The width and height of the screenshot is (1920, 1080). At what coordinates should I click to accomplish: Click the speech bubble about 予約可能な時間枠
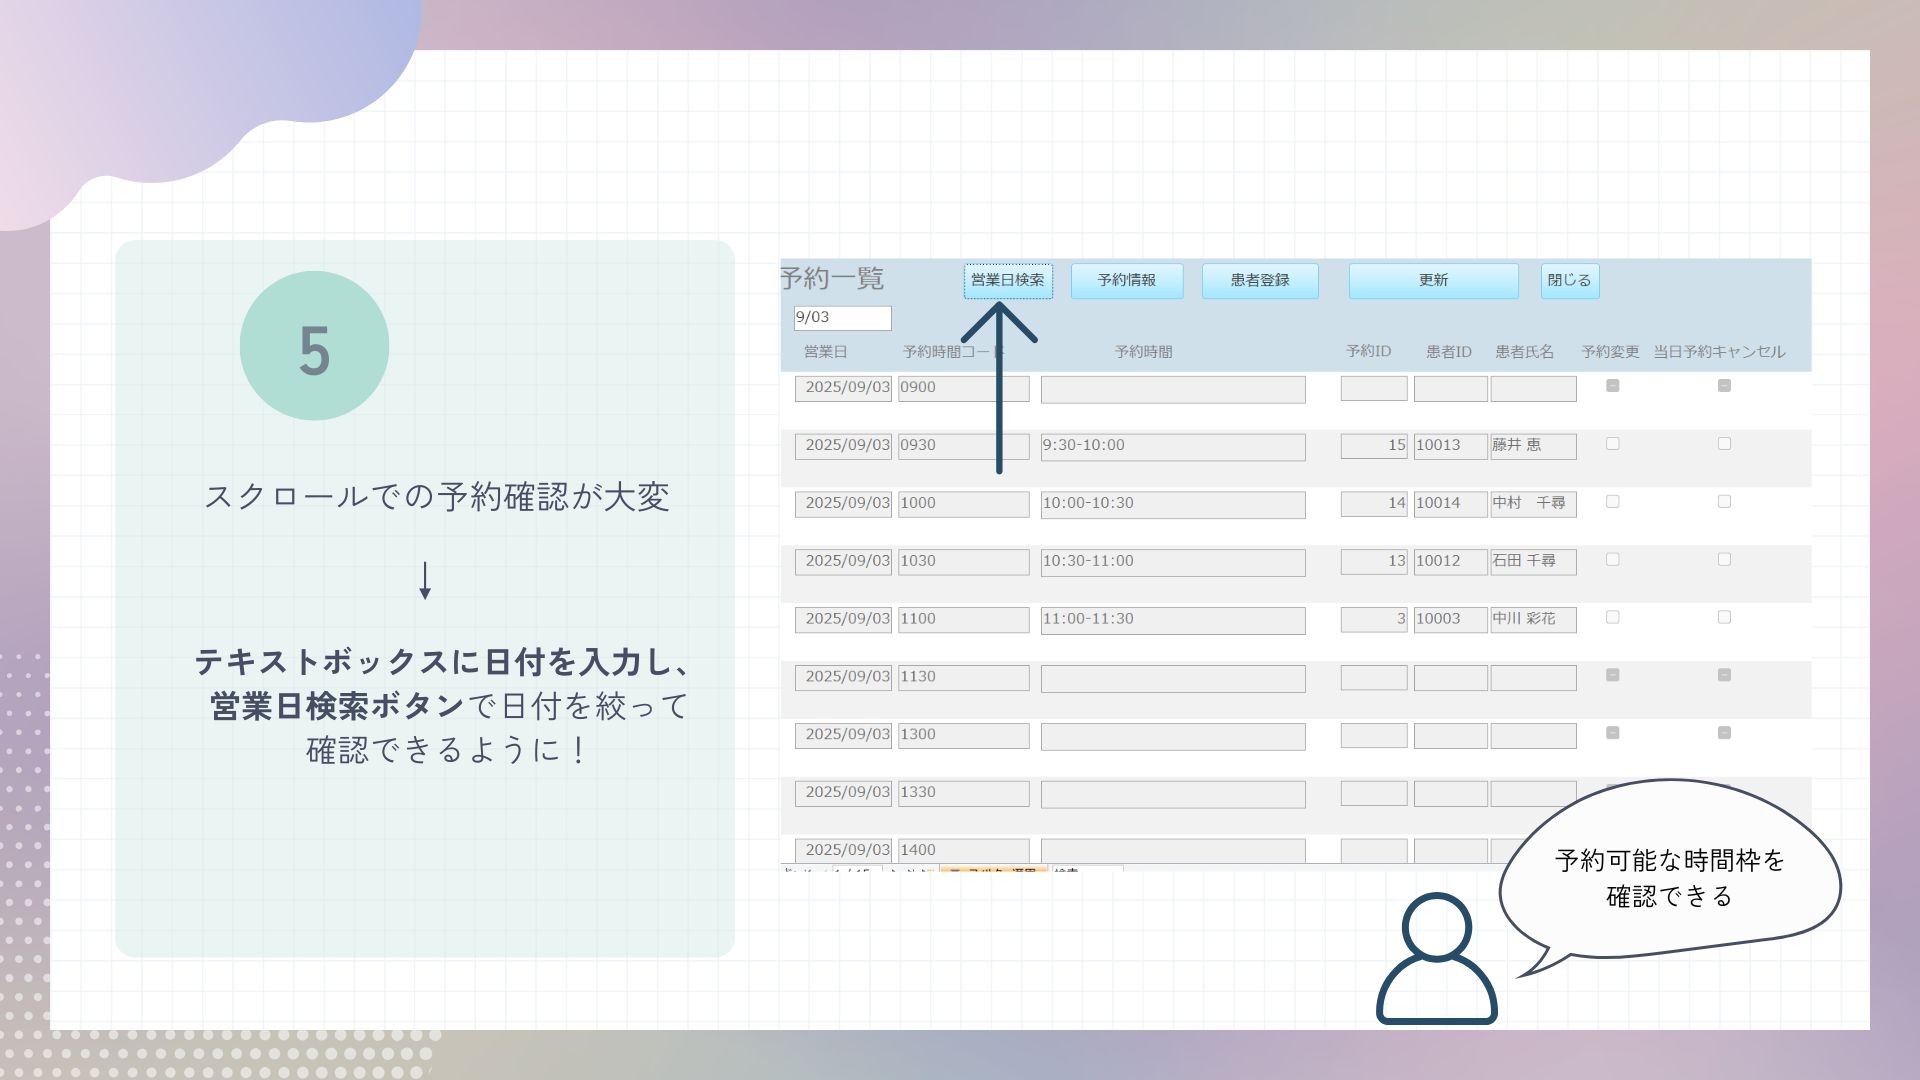[1668, 875]
